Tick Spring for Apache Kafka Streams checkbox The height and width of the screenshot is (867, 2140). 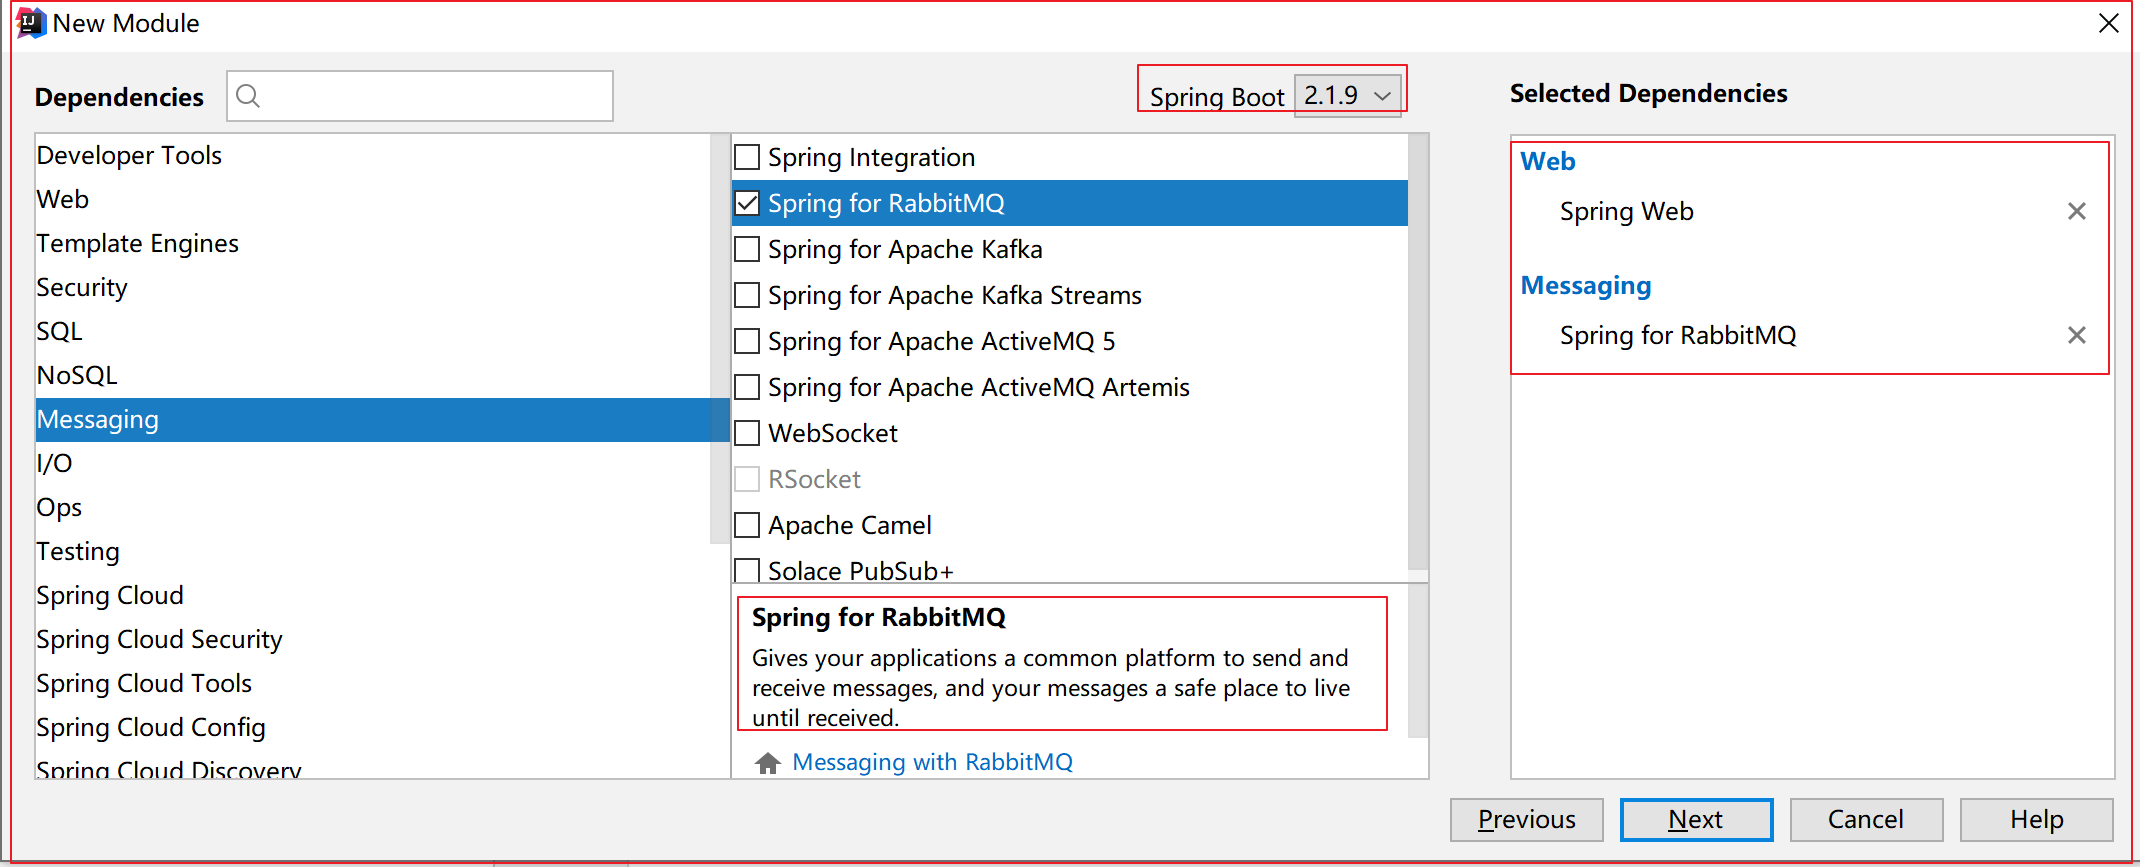(747, 295)
